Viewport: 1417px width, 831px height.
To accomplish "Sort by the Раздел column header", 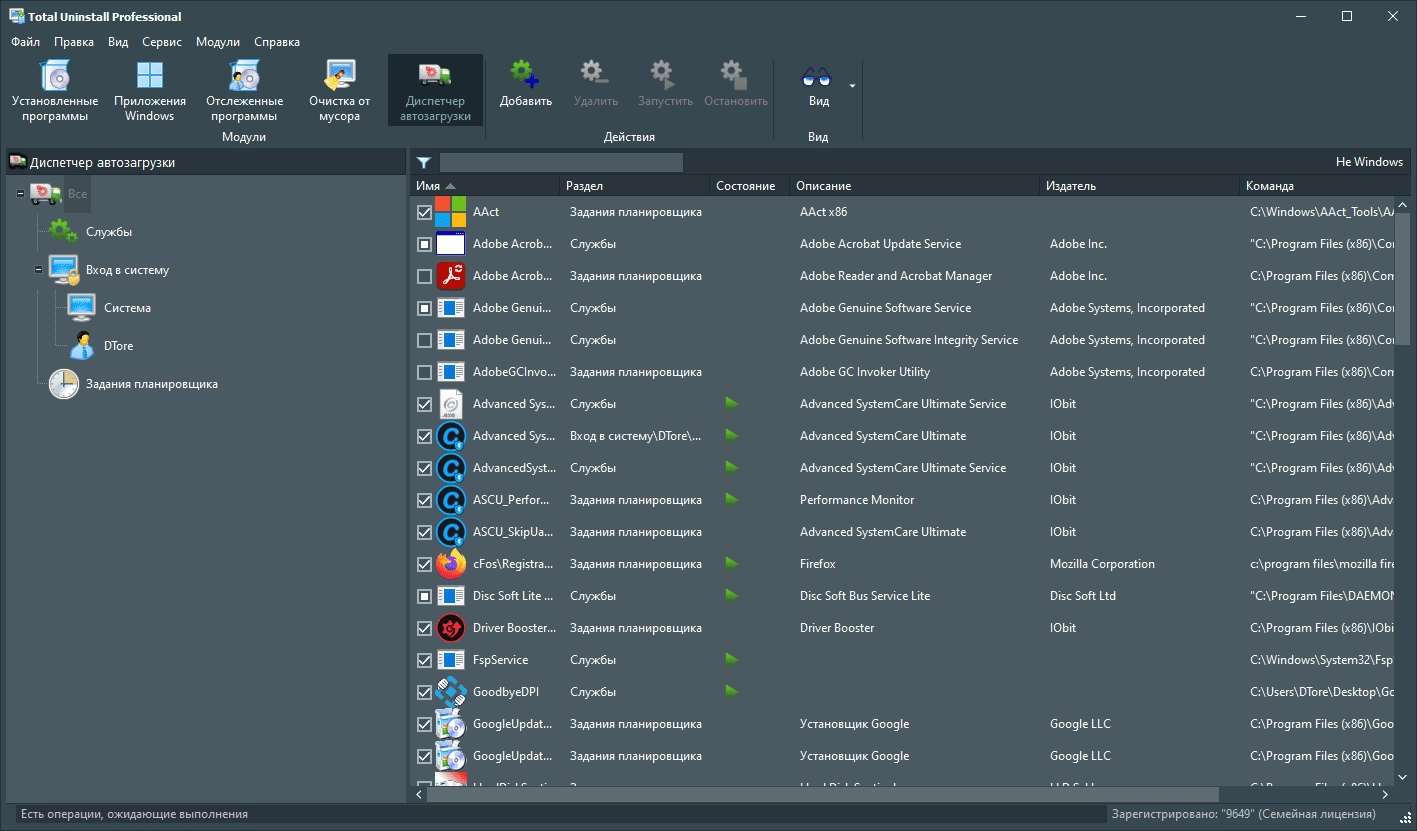I will pyautogui.click(x=634, y=186).
